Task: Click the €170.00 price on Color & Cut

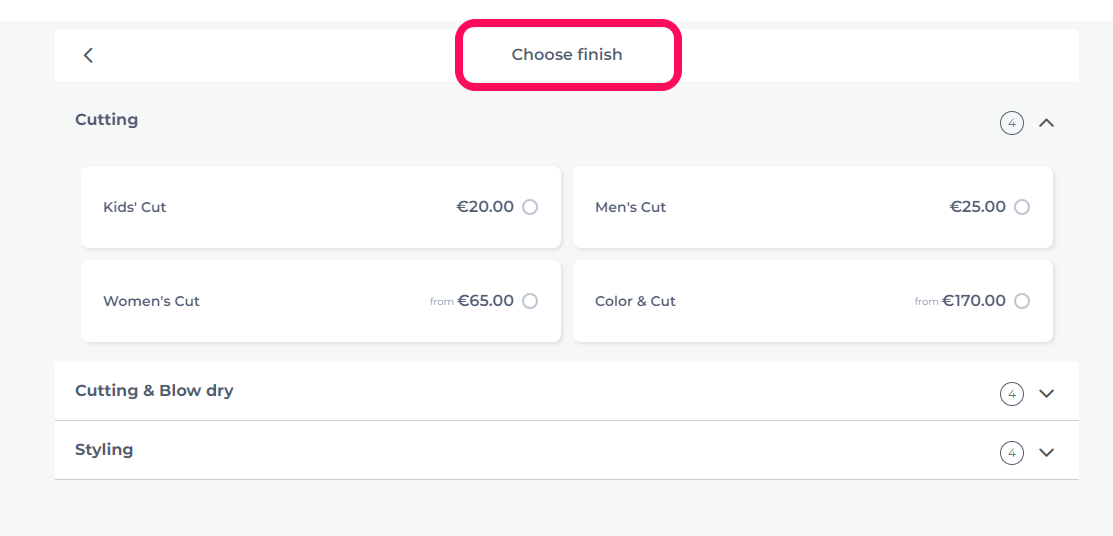Action: (974, 301)
